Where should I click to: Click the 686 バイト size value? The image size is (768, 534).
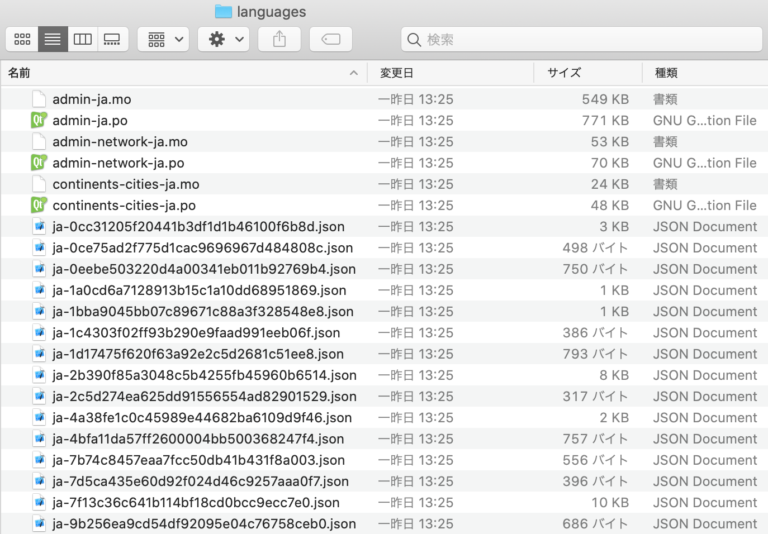[x=595, y=524]
